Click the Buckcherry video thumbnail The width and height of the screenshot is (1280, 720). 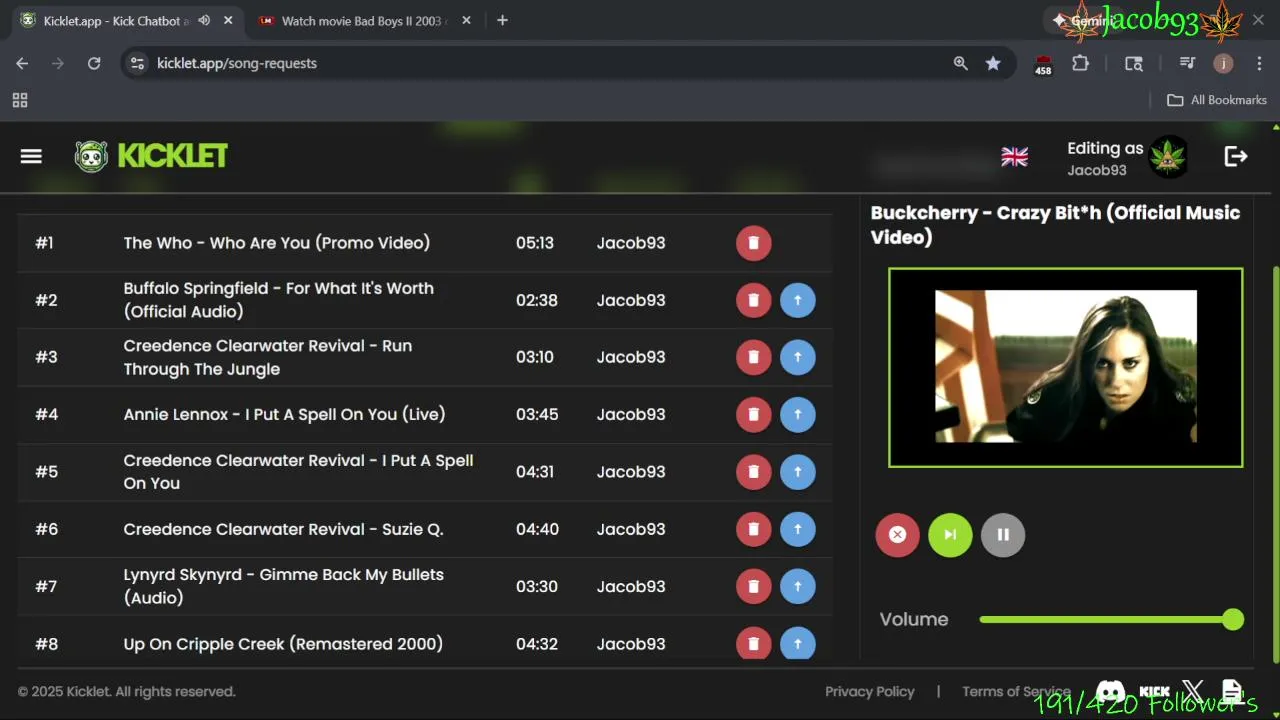1066,367
